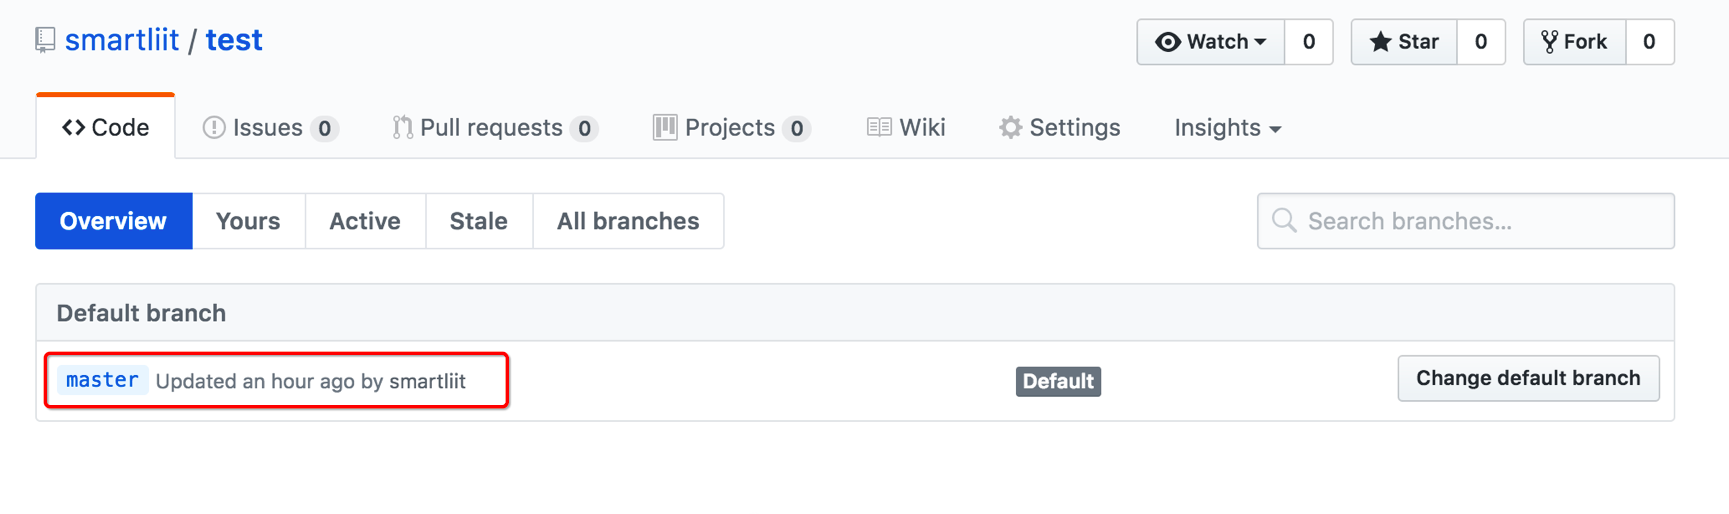This screenshot has height=514, width=1729.
Task: Click the Settings gear icon
Action: coord(1010,128)
